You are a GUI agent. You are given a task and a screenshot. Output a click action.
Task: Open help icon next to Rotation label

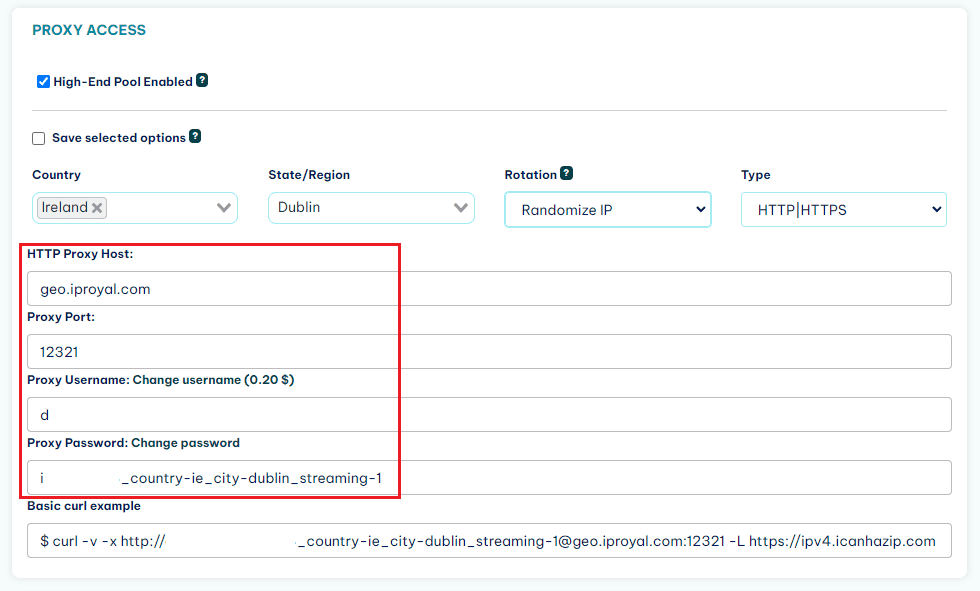(566, 173)
